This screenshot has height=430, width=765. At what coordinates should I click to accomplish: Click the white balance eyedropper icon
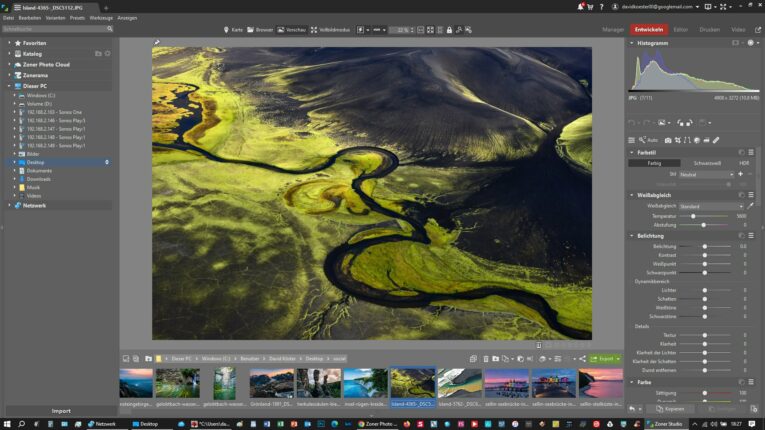coord(750,206)
